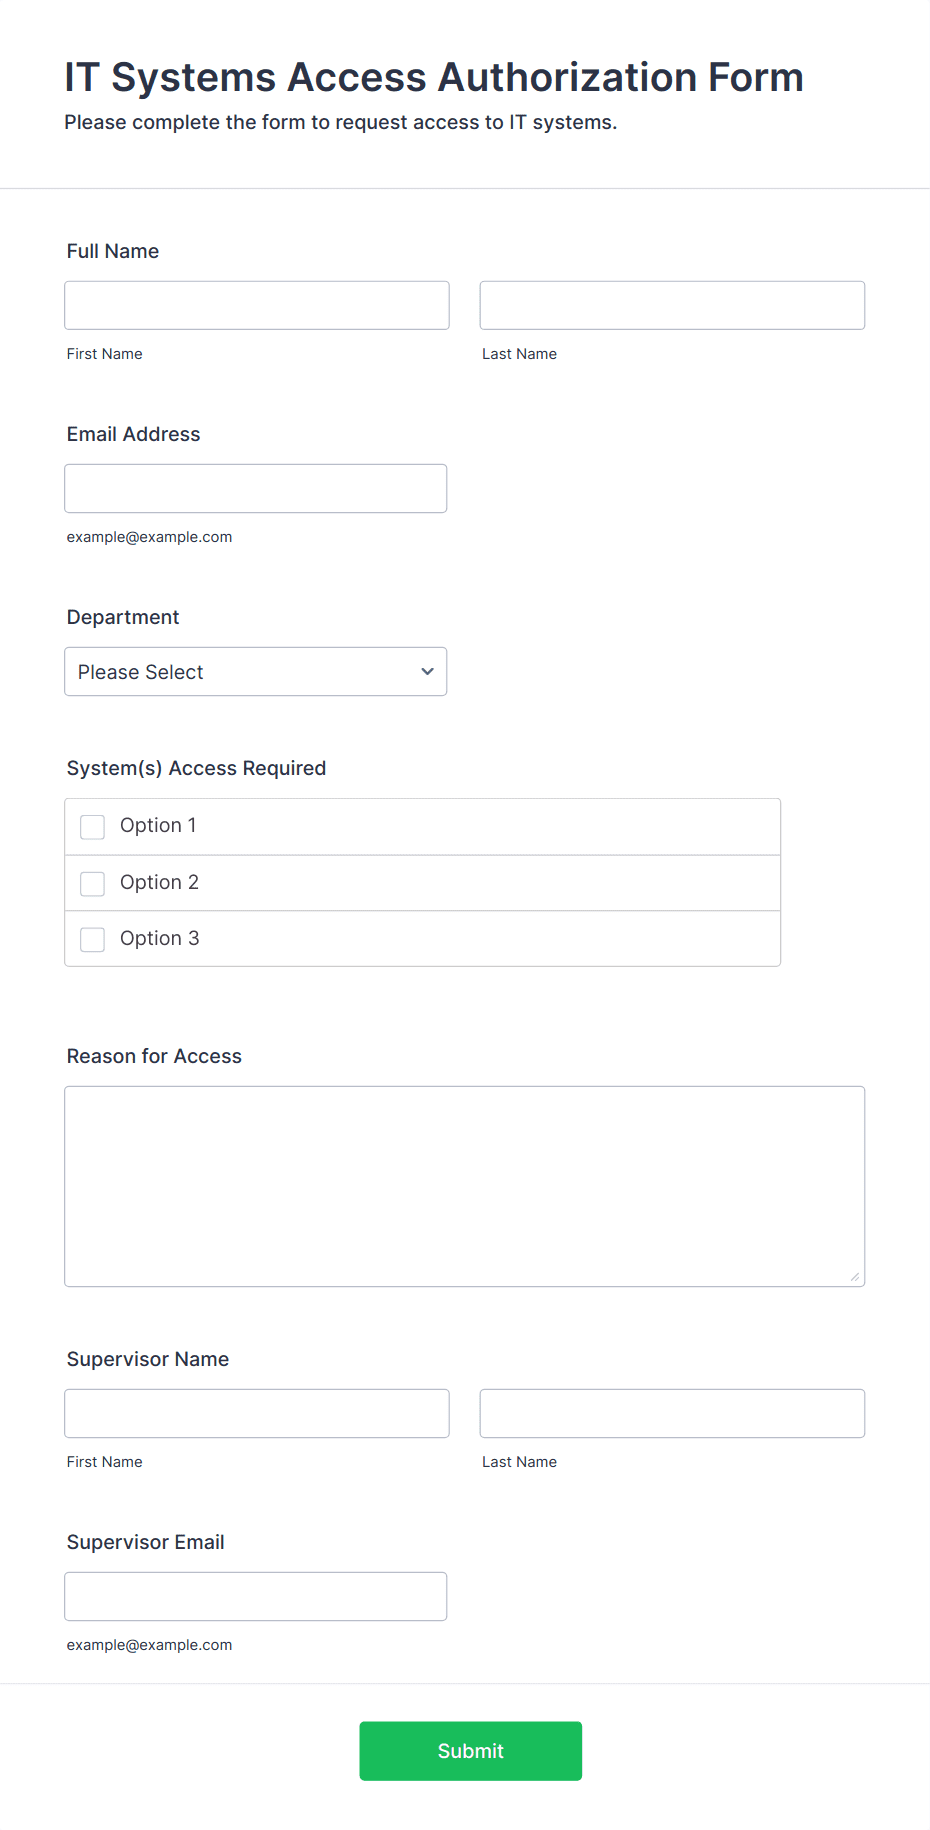930x1830 pixels.
Task: Focus the Supervisor first name field
Action: click(x=257, y=1413)
